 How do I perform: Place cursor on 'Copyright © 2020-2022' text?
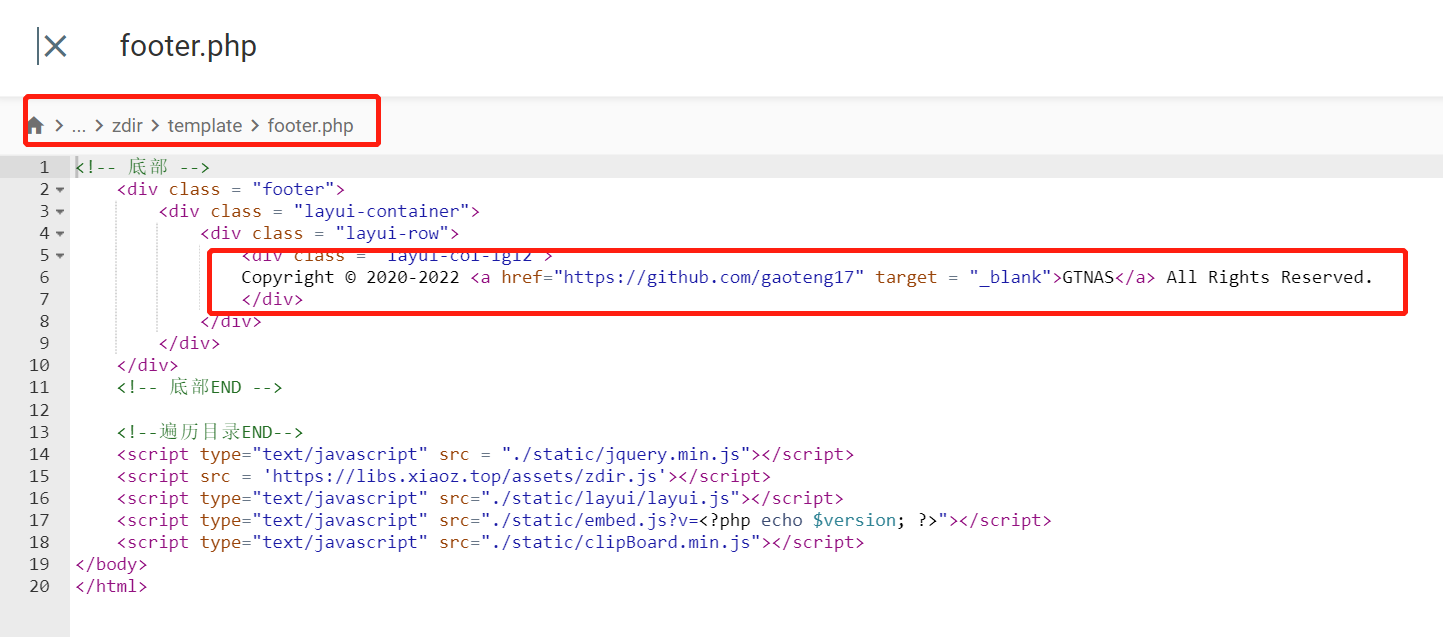pos(350,278)
